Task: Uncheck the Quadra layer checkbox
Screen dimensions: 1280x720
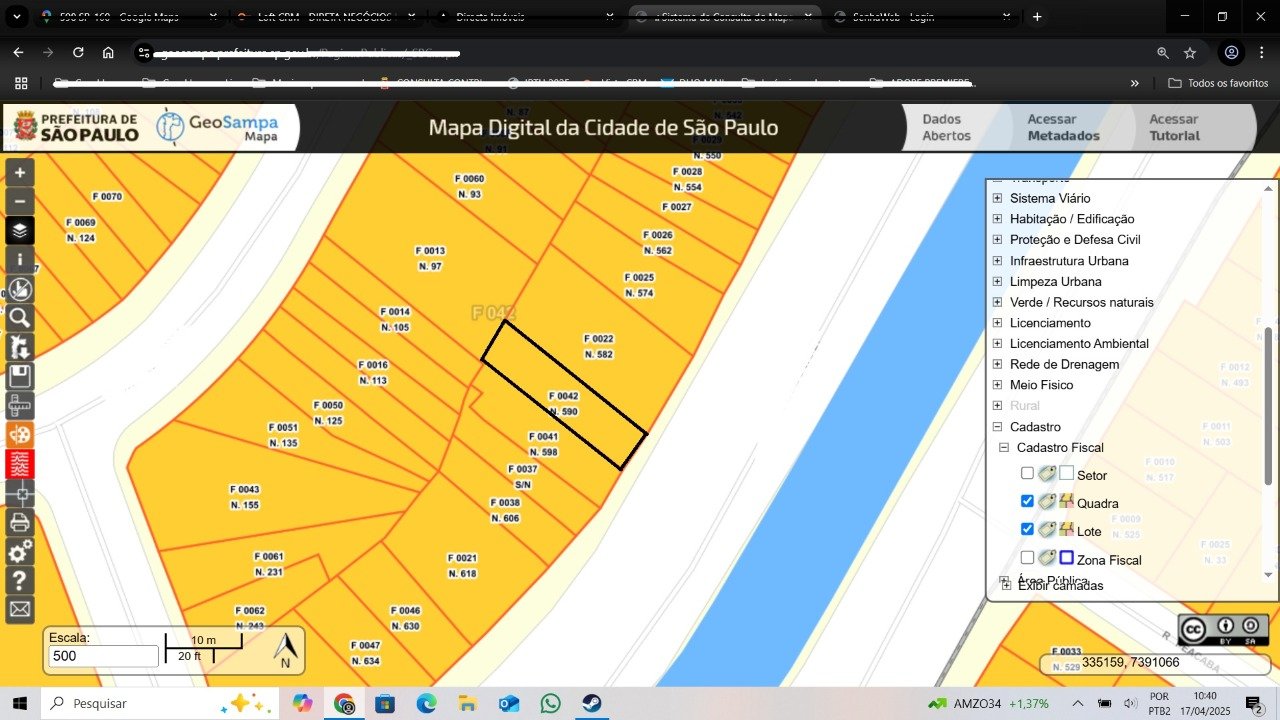Action: point(1027,502)
